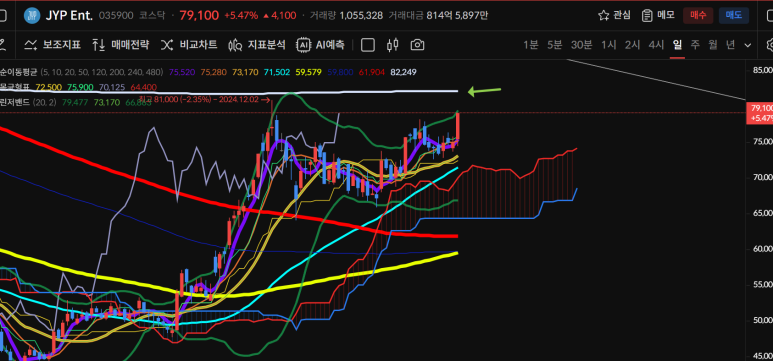Click the red 79,100 price tag on axis
This screenshot has width=773, height=361.
pyautogui.click(x=761, y=112)
